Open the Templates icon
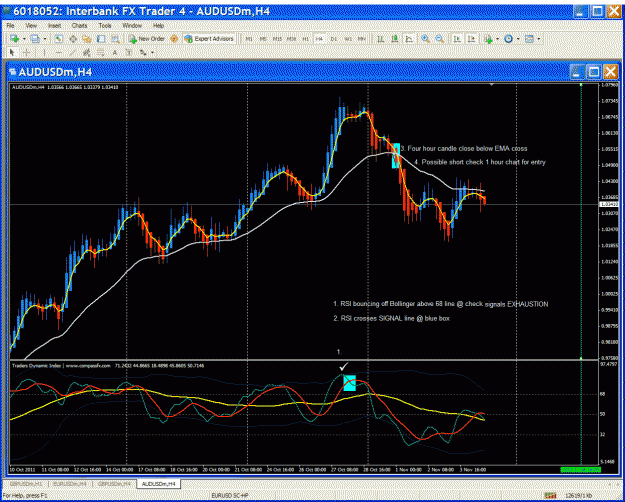Viewport: 625px width, 502px height. 529,39
